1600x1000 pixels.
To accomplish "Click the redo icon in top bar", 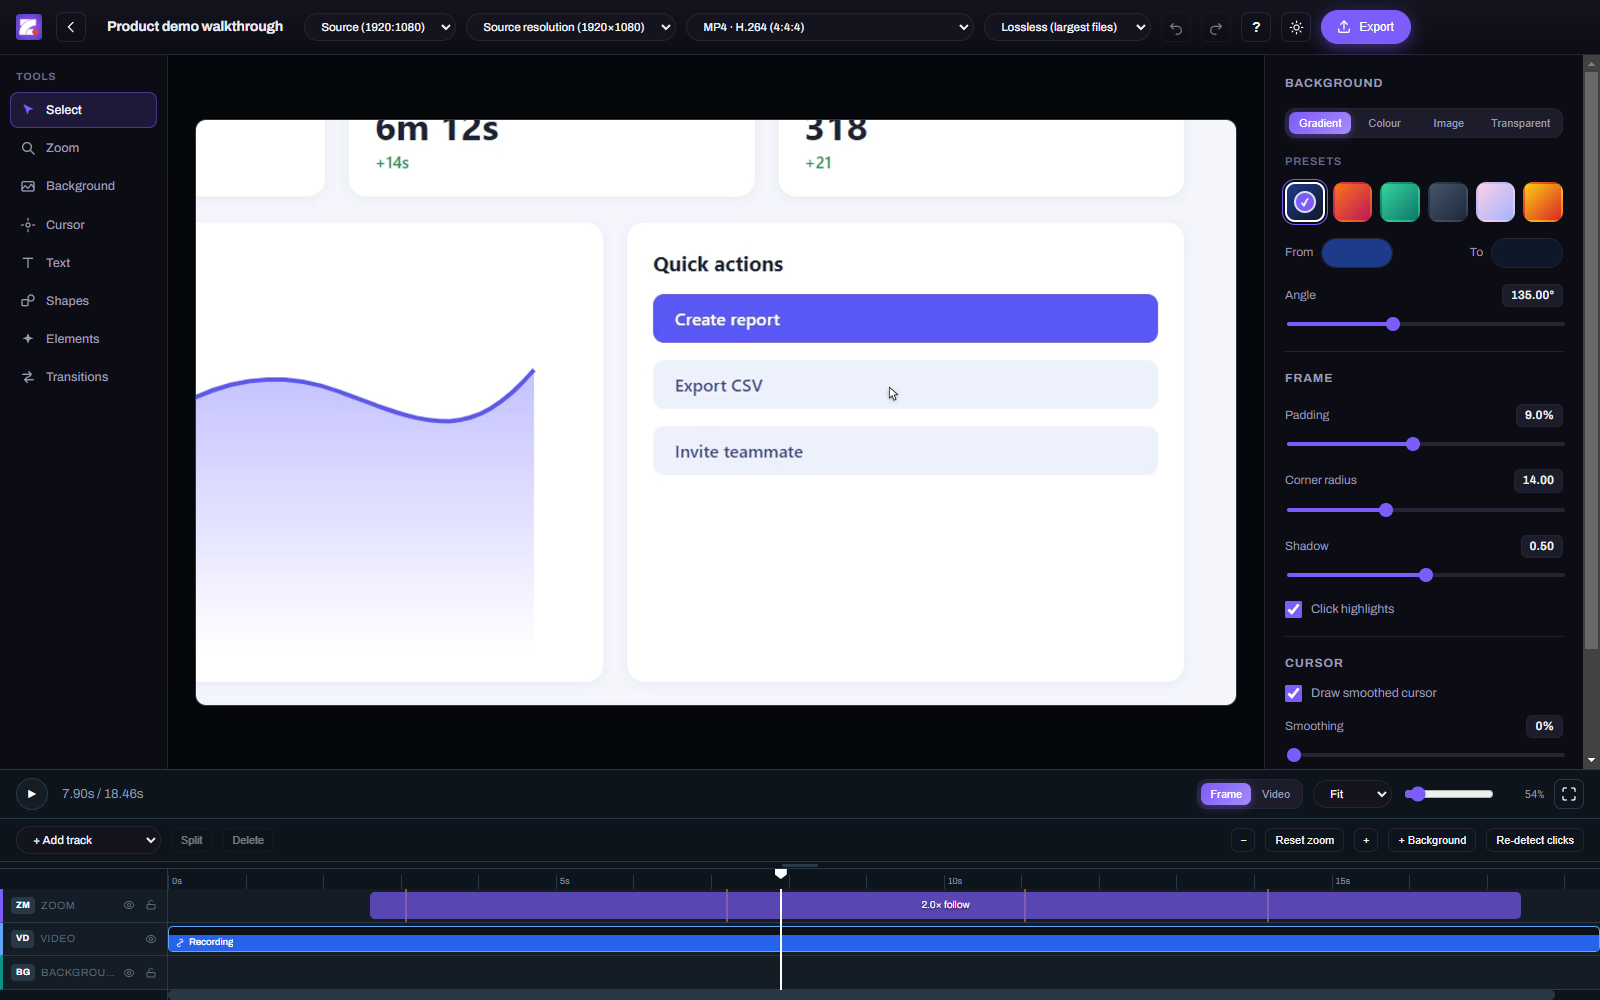I will pos(1216,28).
